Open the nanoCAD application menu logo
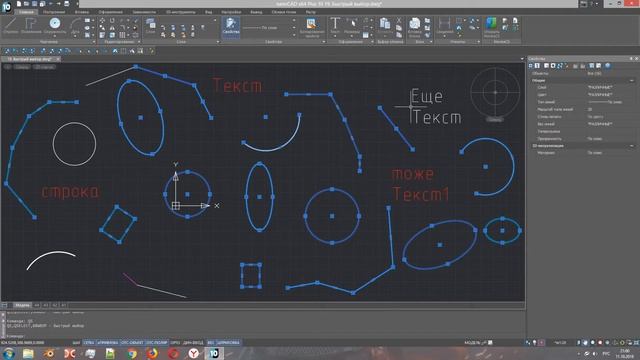The image size is (640, 360). point(6,7)
